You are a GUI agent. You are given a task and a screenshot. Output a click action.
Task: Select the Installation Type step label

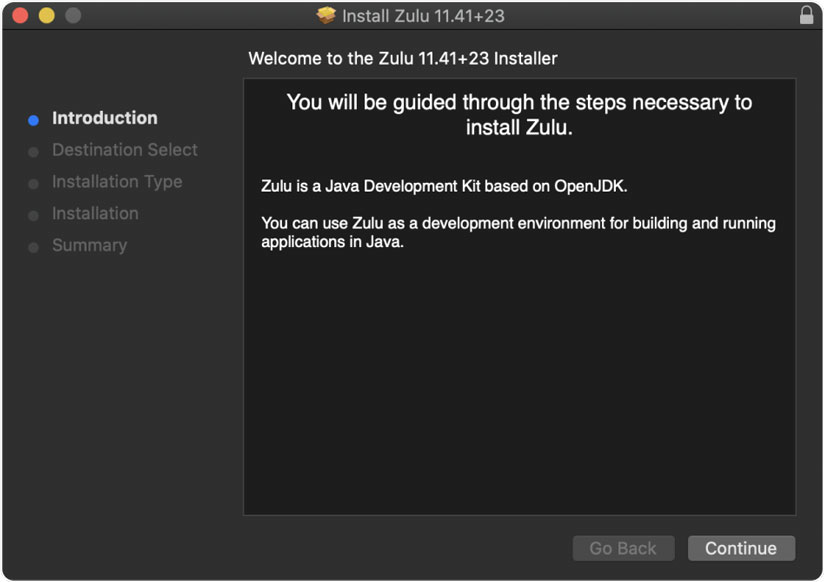tap(116, 182)
